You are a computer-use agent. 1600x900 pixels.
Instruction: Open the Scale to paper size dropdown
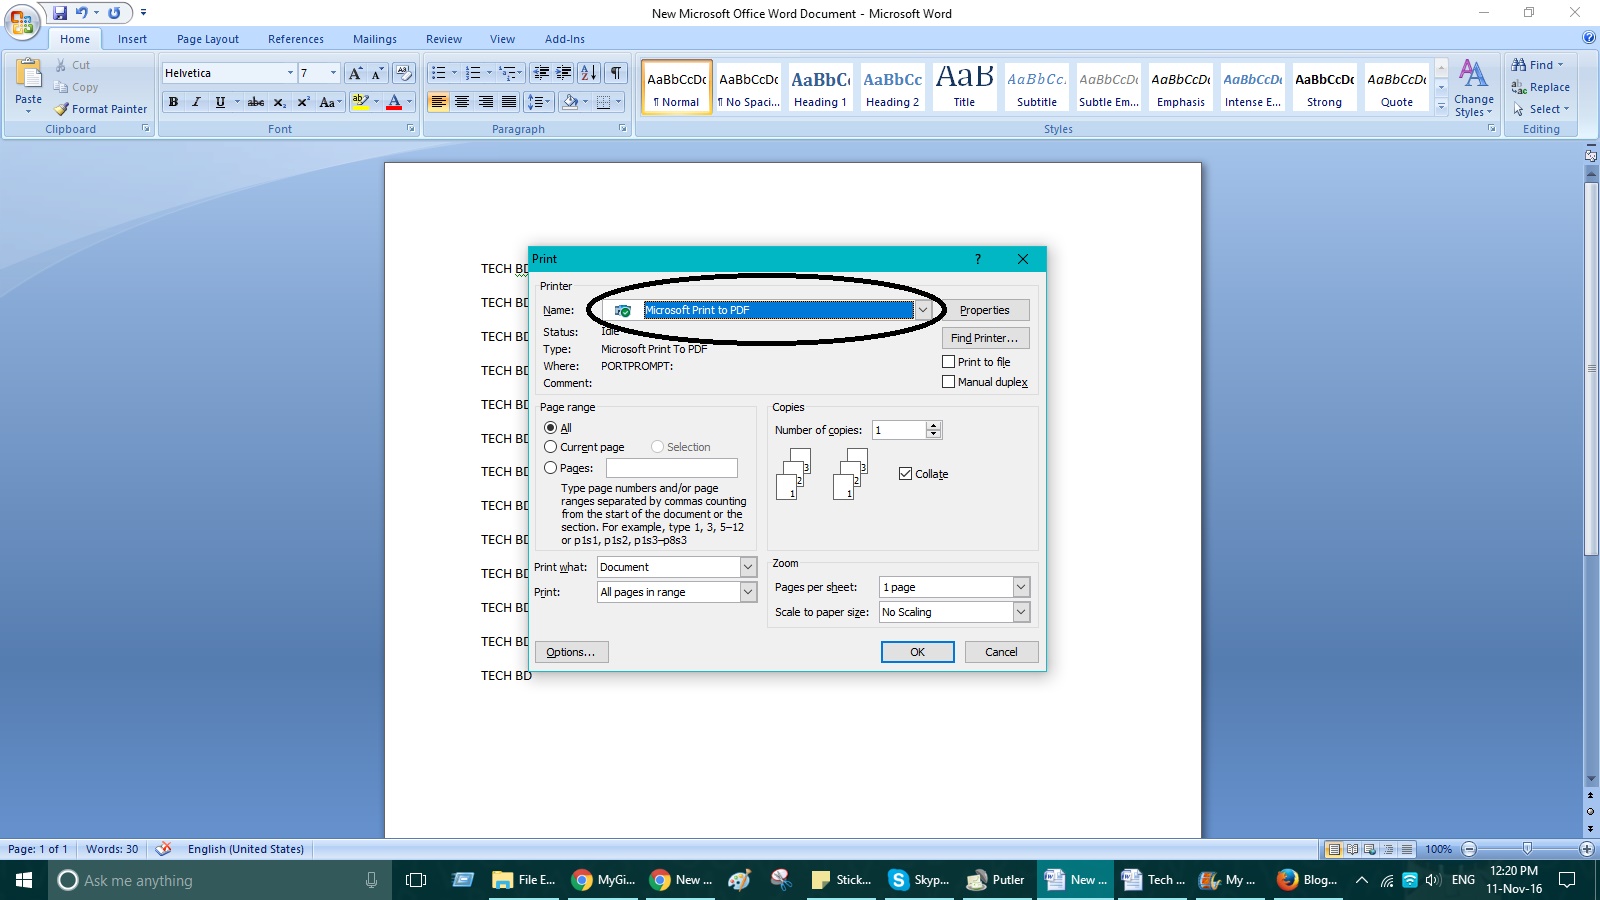coord(1021,611)
